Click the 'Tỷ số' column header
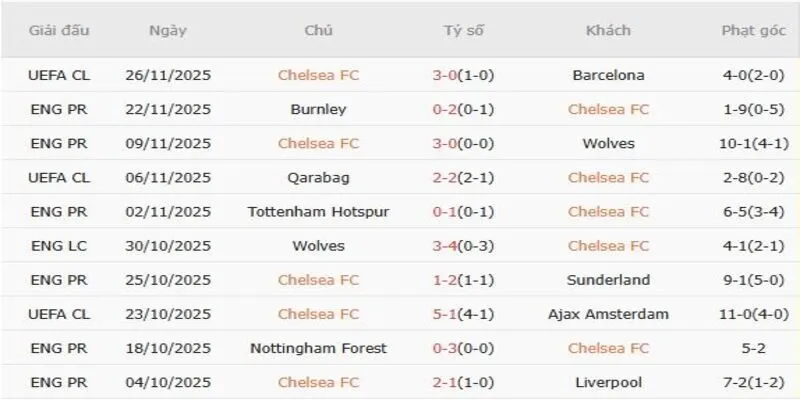Screen dimensions: 800x400 (x=463, y=31)
